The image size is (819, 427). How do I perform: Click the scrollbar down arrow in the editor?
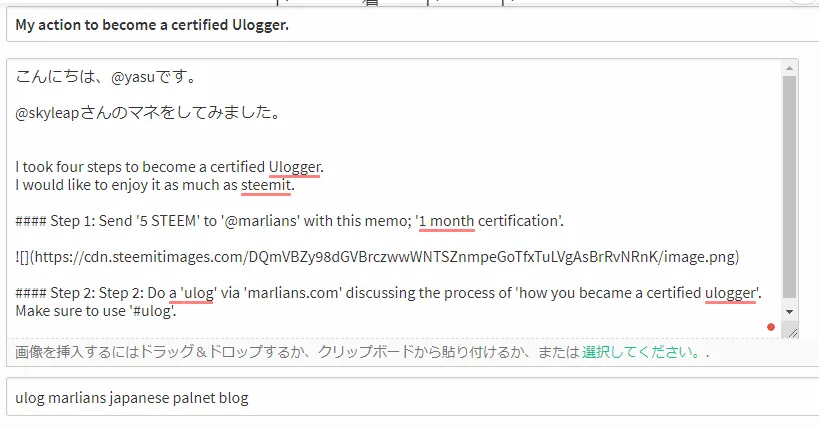point(789,312)
